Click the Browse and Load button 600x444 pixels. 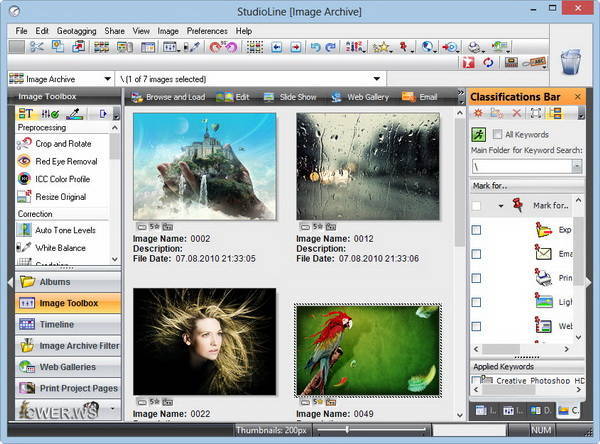pyautogui.click(x=168, y=97)
